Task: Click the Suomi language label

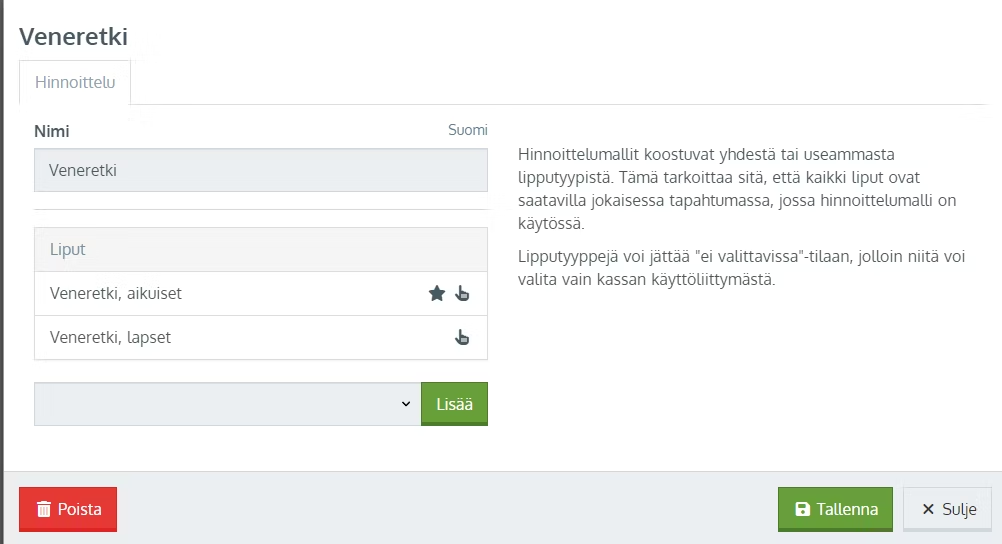Action: pos(467,130)
